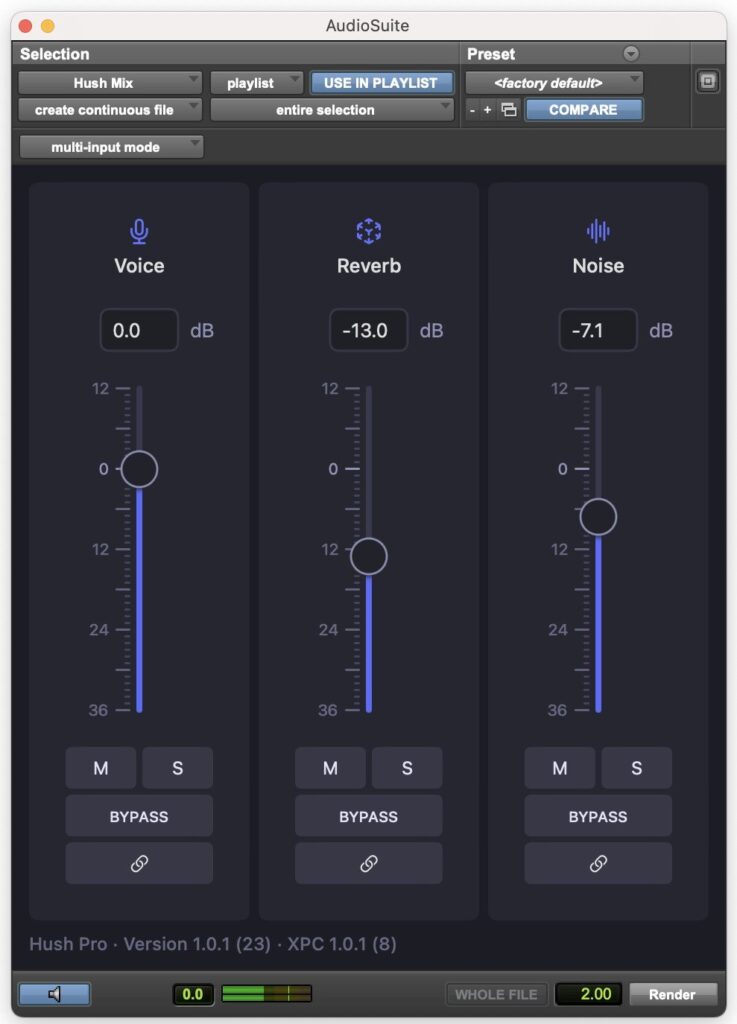Click the copy settings icon beside plus
The width and height of the screenshot is (737, 1024).
(x=509, y=110)
